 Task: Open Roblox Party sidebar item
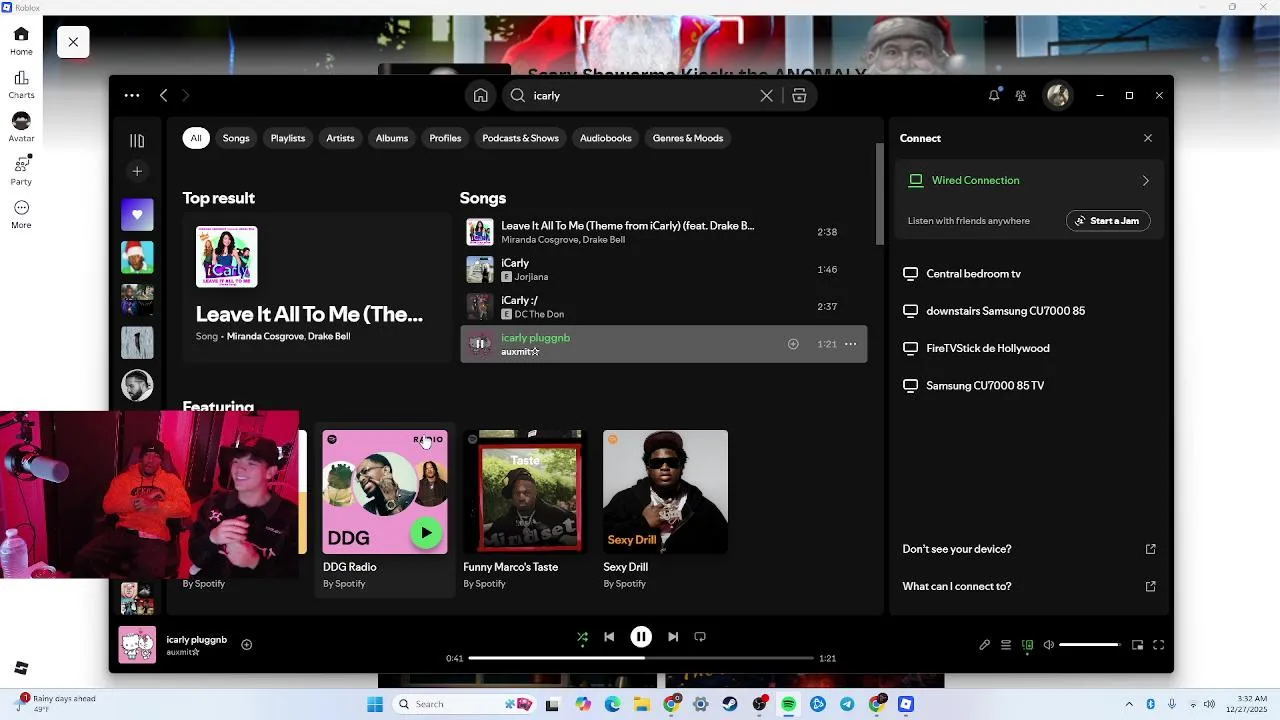[x=21, y=171]
